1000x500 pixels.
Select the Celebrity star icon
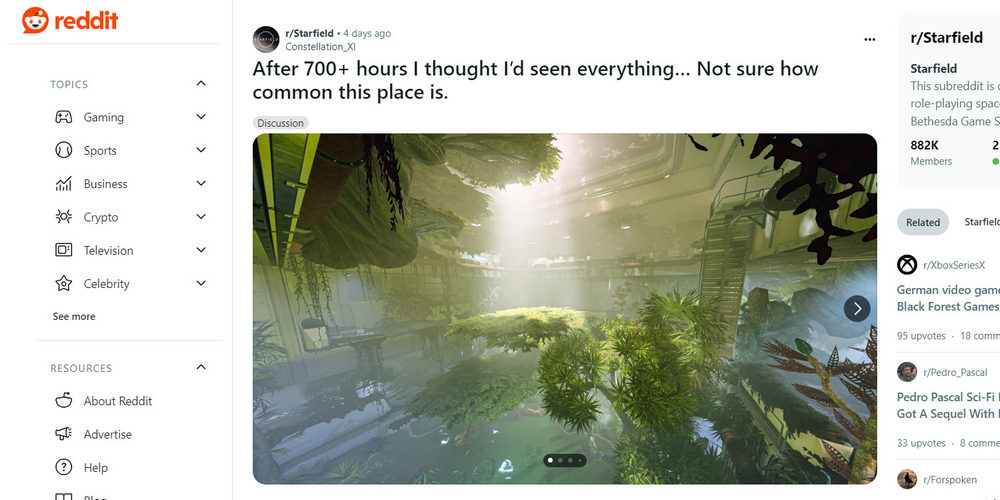coord(63,284)
